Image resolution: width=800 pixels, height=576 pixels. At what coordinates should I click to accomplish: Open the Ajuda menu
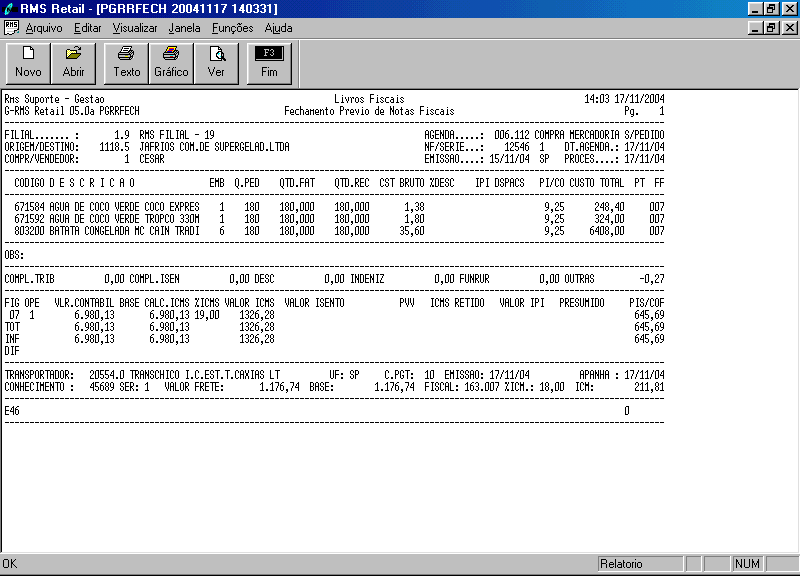(x=278, y=28)
